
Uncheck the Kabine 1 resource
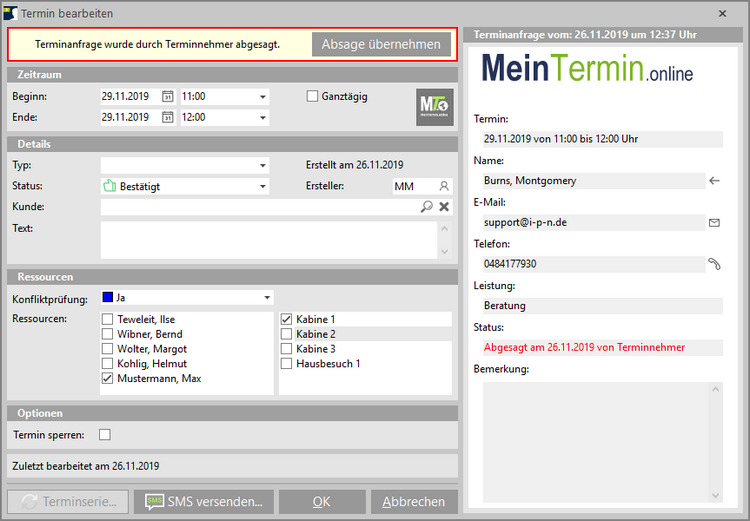[x=286, y=320]
